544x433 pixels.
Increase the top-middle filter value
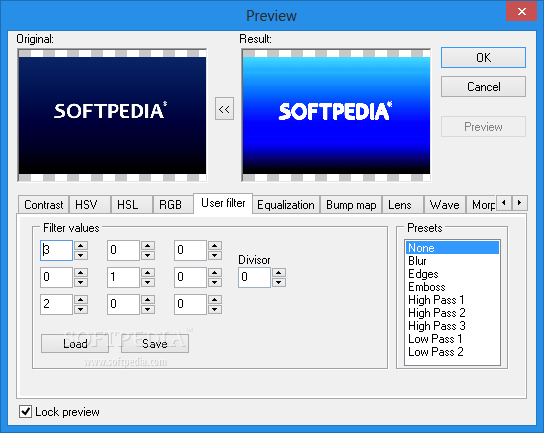[x=147, y=246]
